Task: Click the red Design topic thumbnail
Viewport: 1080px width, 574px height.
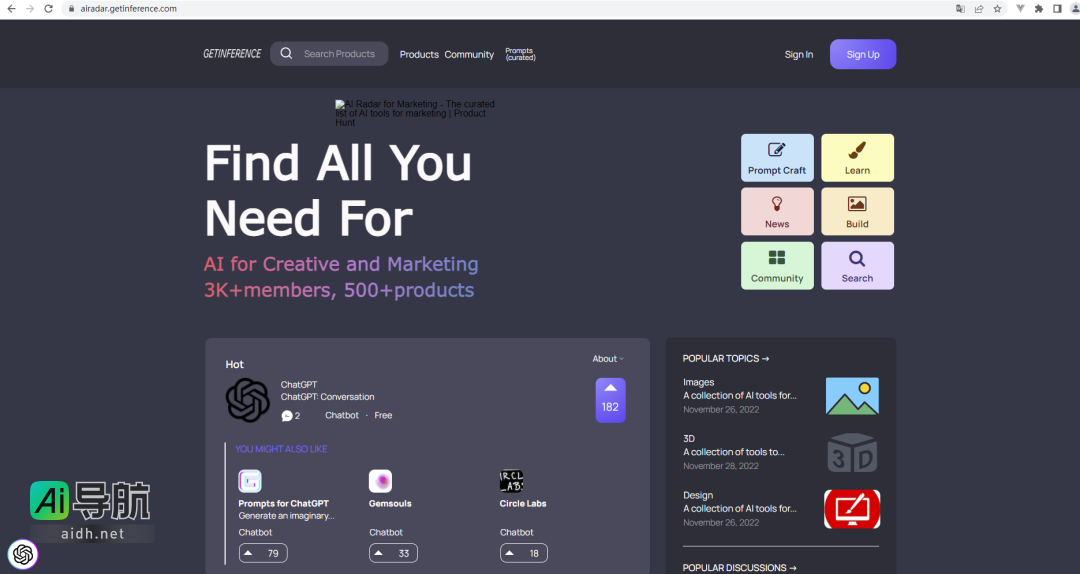Action: (x=852, y=509)
